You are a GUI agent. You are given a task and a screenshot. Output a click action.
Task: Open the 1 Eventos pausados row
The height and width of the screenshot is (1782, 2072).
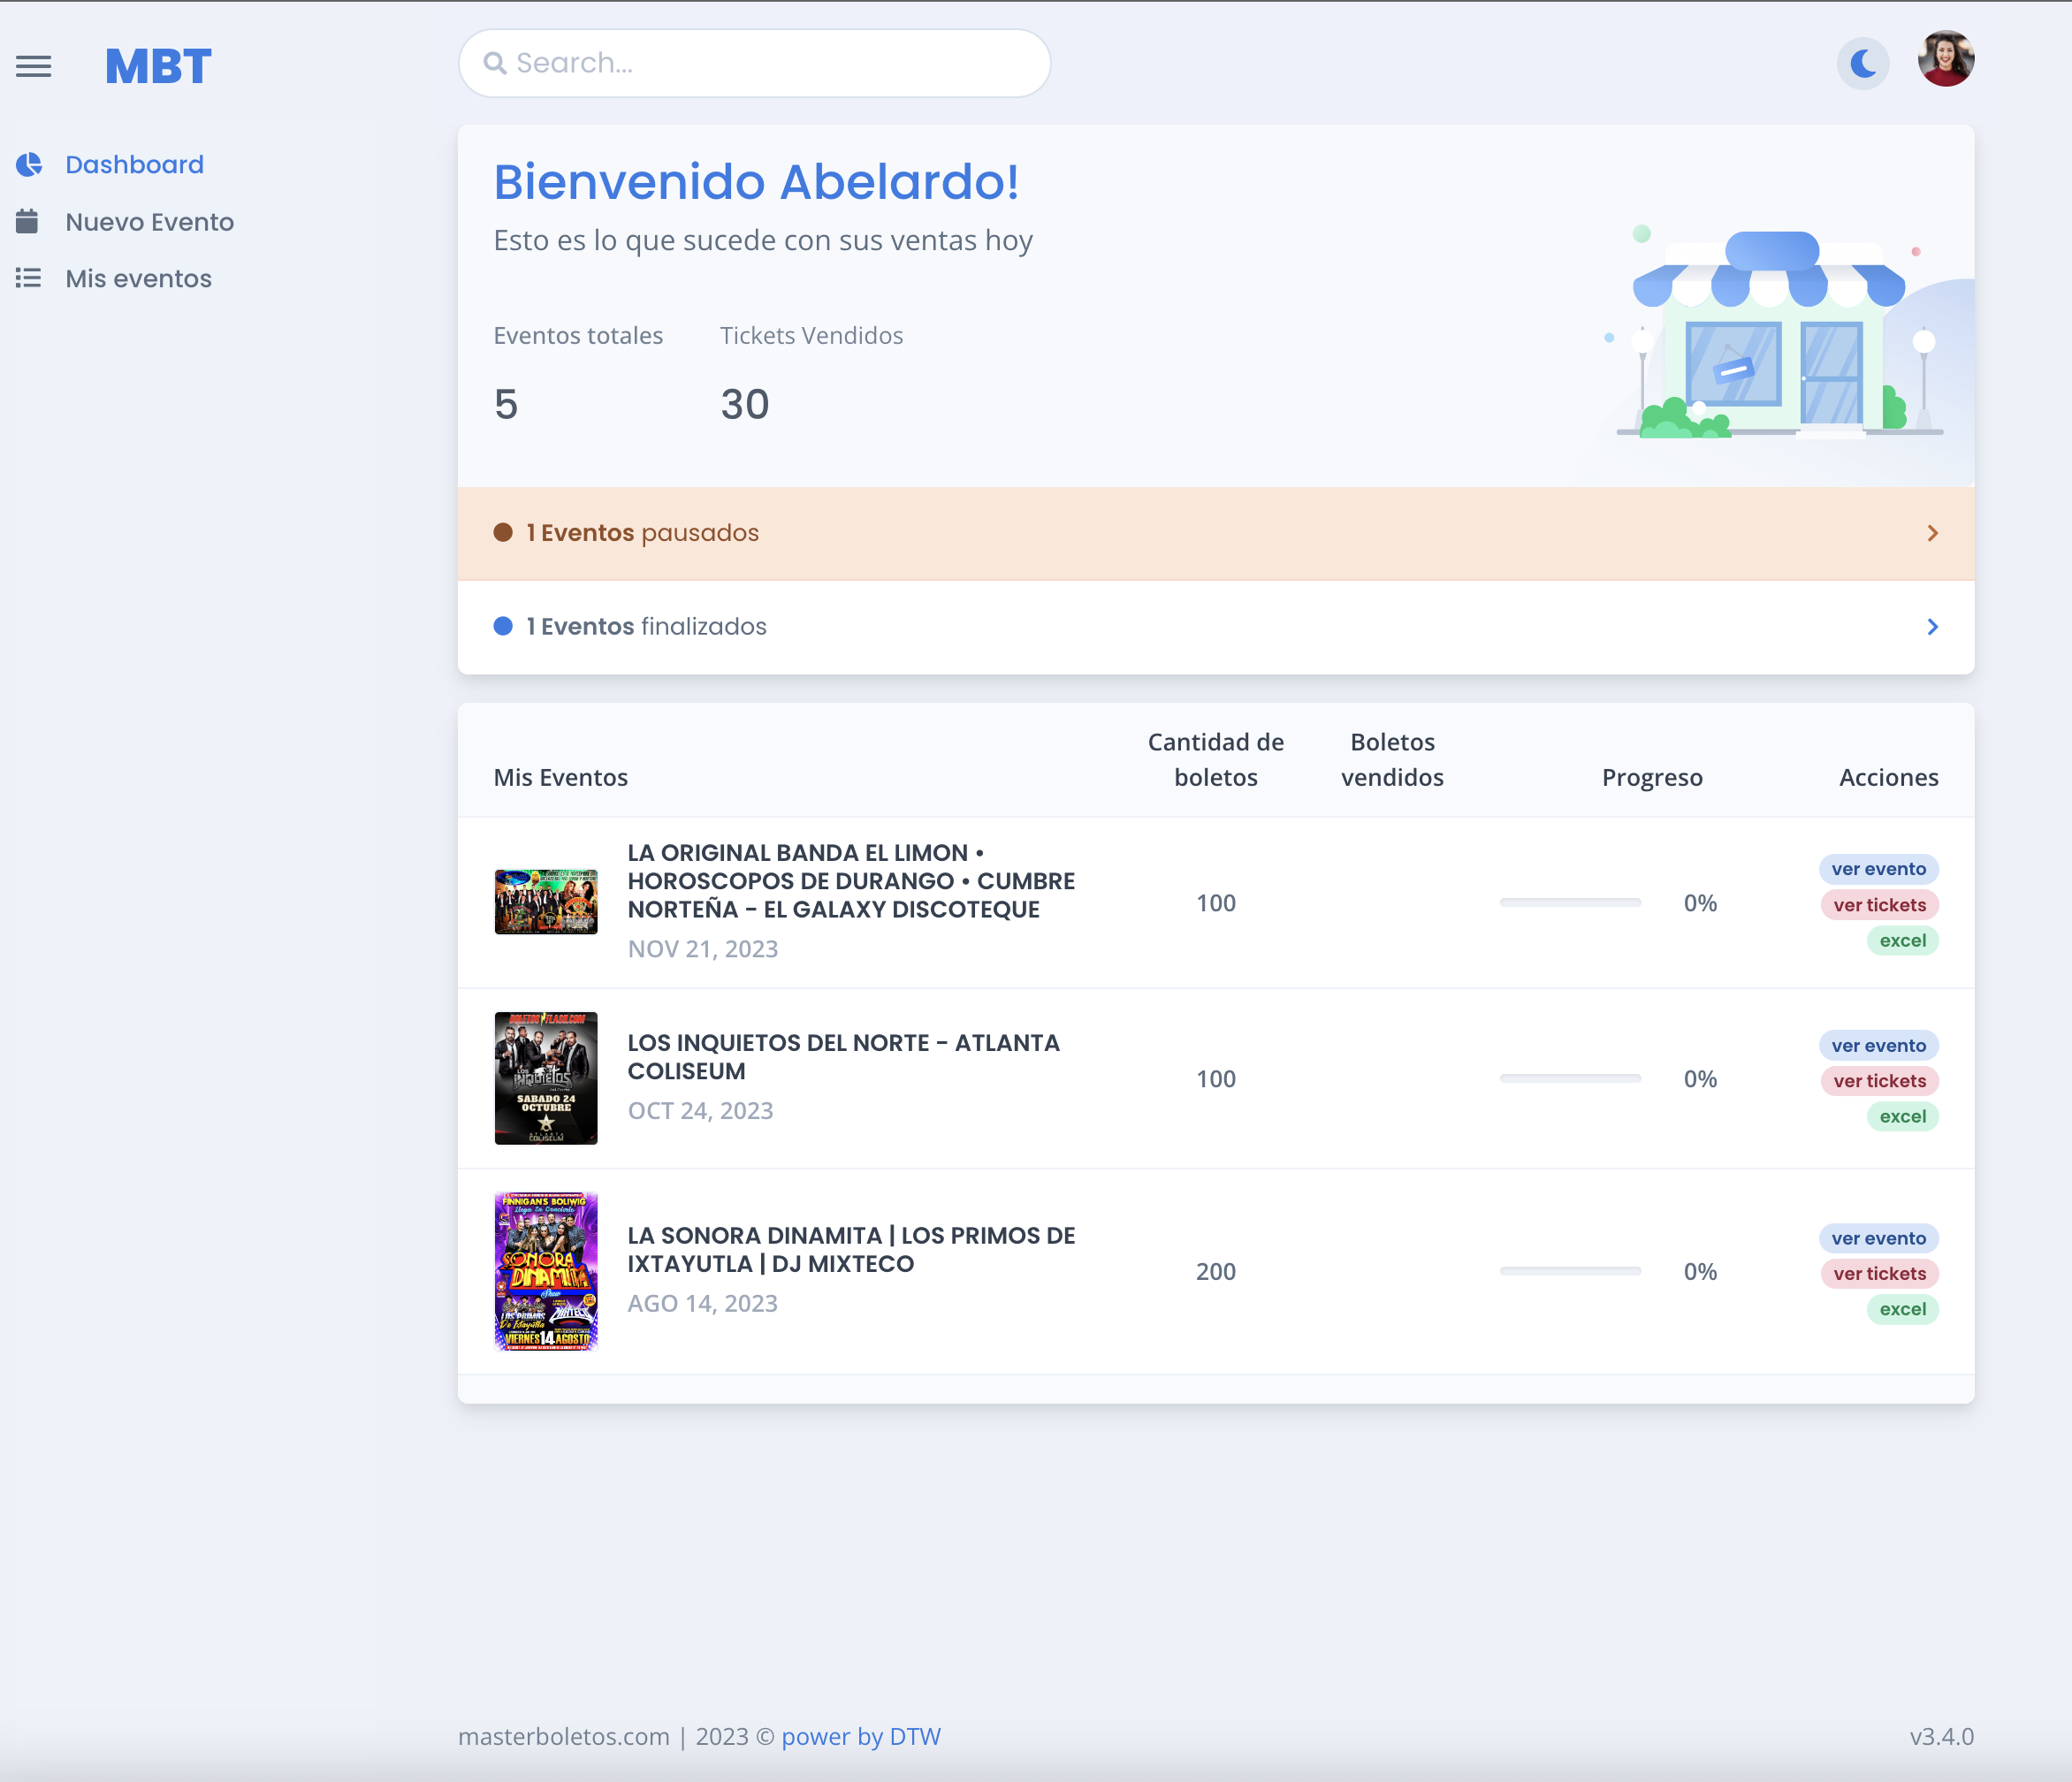[x=642, y=533]
